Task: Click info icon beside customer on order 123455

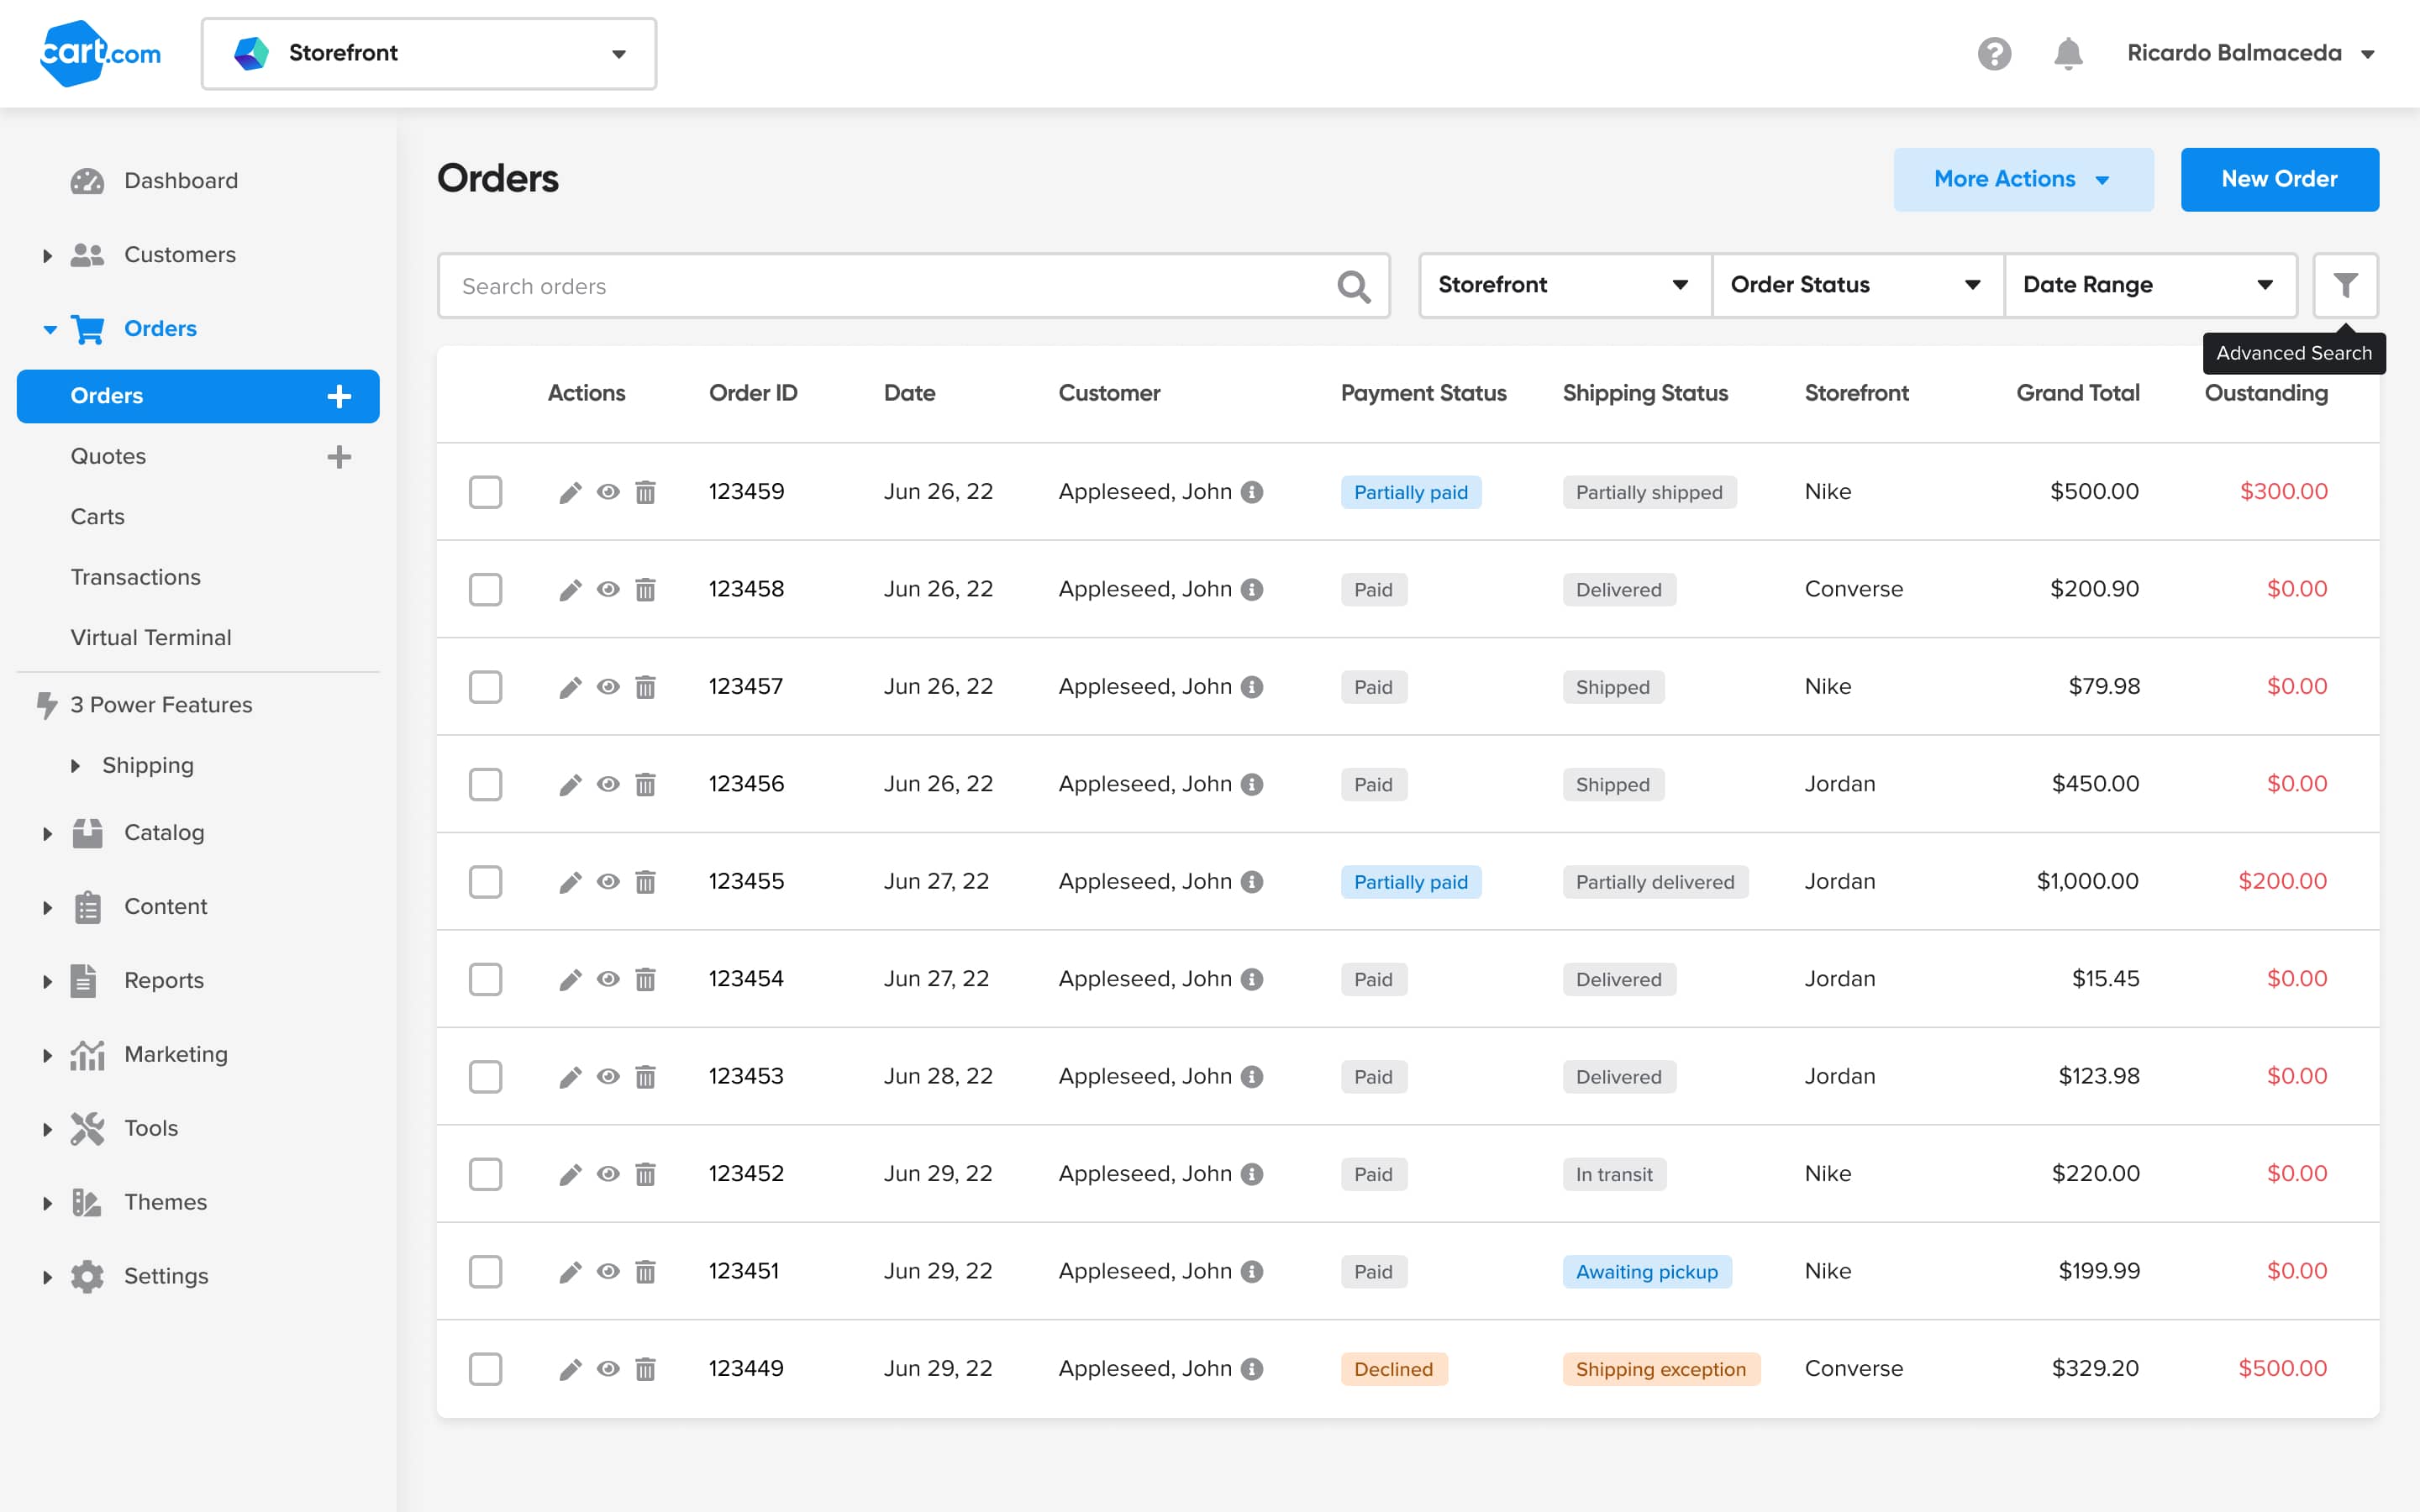Action: coord(1252,882)
